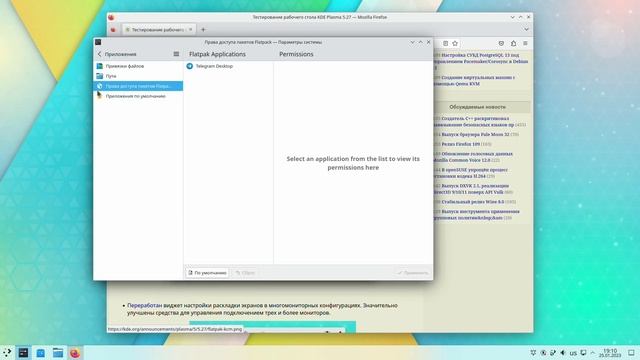Open Приложения по умолчанию settings entry
The height and width of the screenshot is (360, 640).
click(x=138, y=96)
